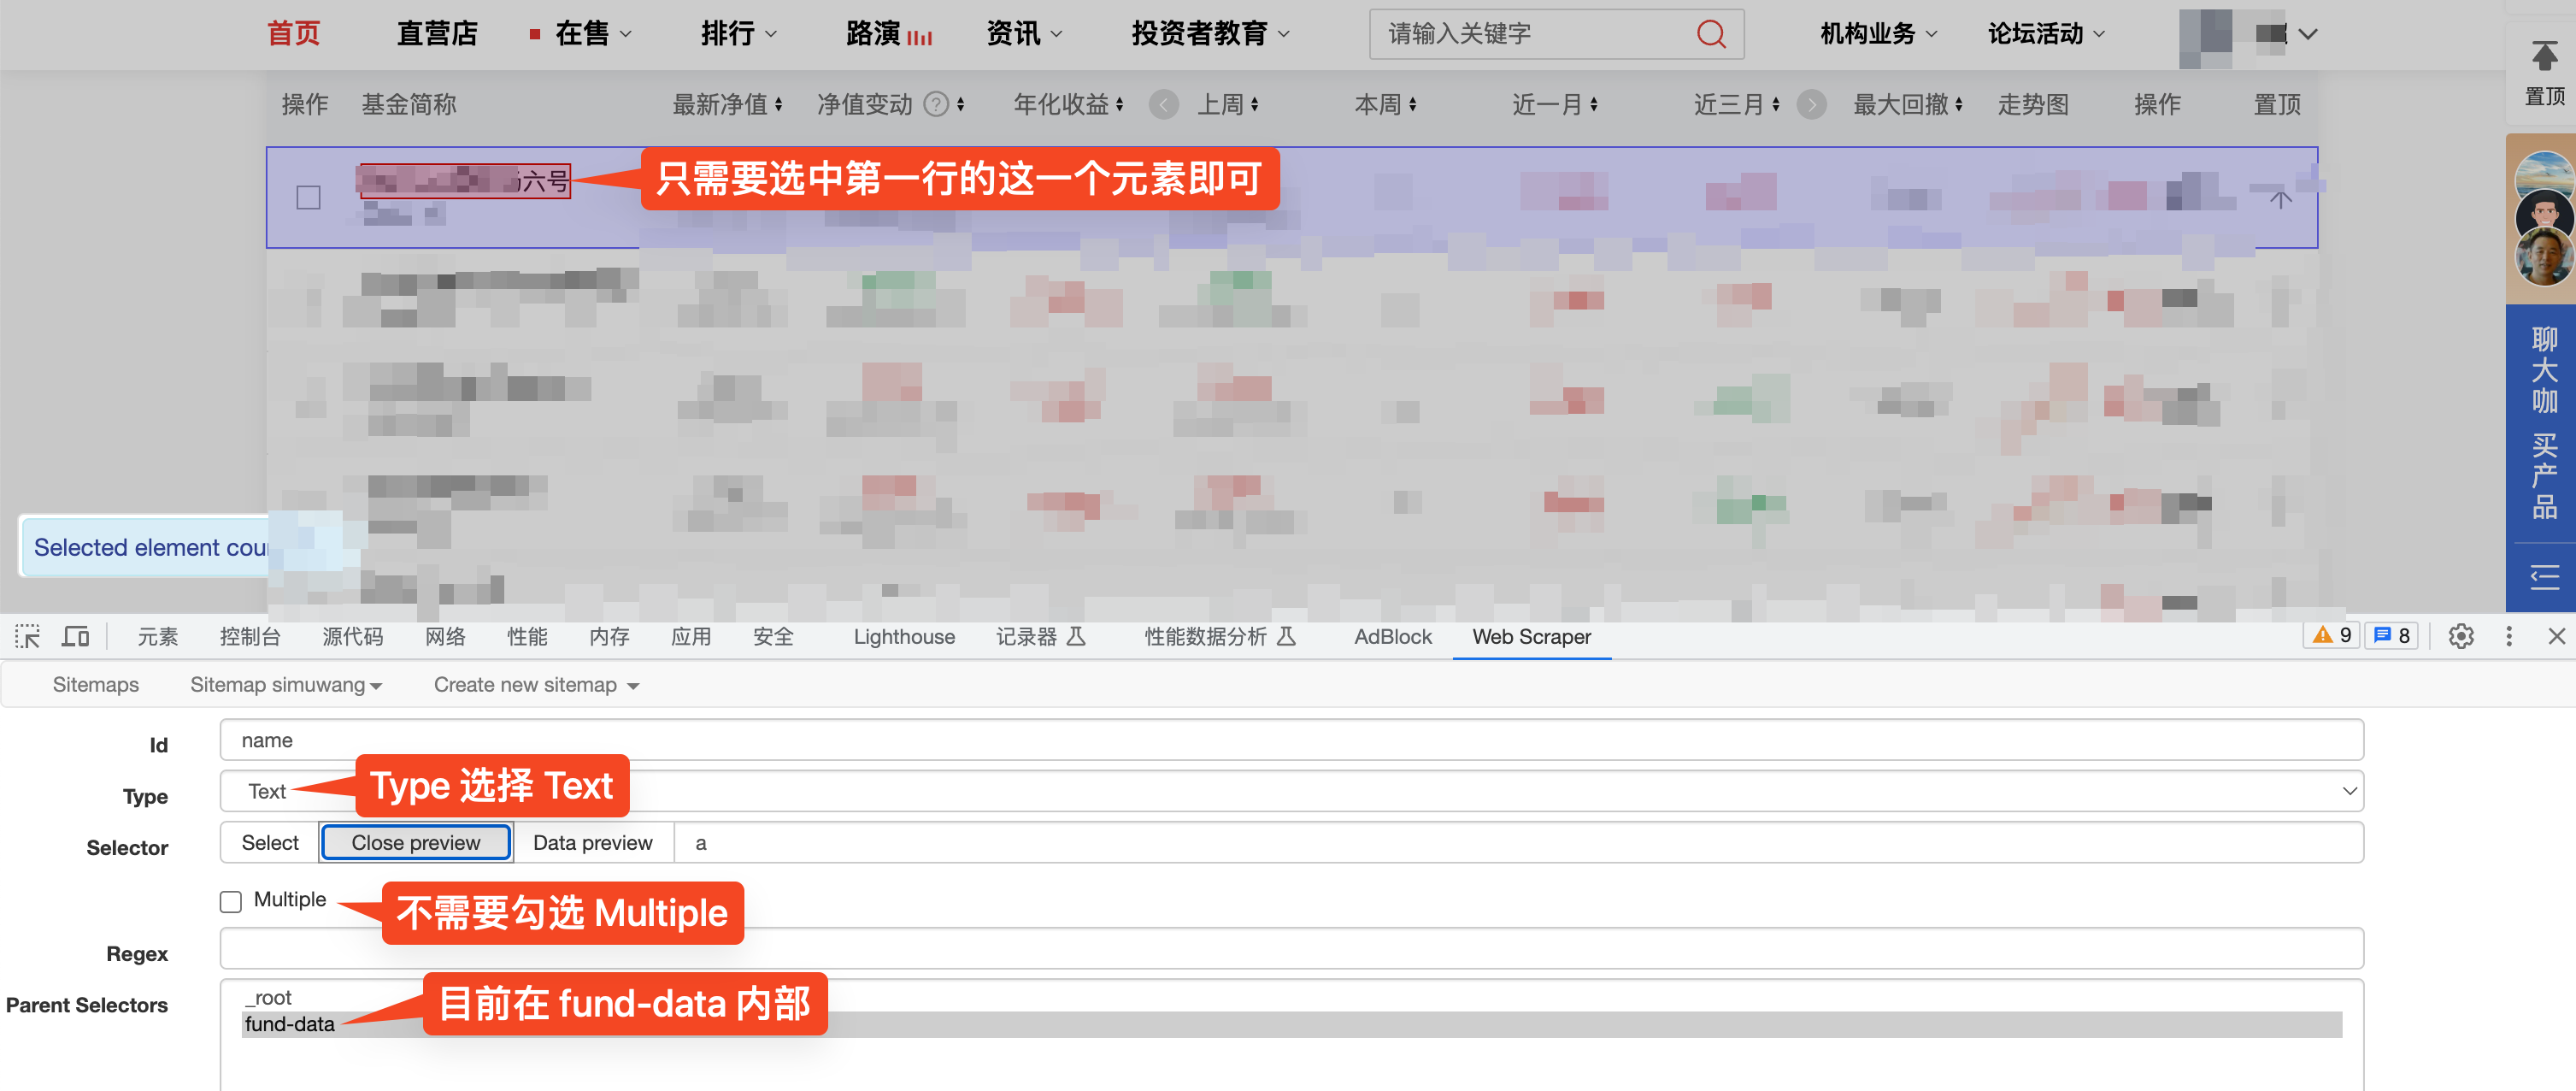2576x1091 pixels.
Task: Enable the Multiple checkbox
Action: pos(231,901)
